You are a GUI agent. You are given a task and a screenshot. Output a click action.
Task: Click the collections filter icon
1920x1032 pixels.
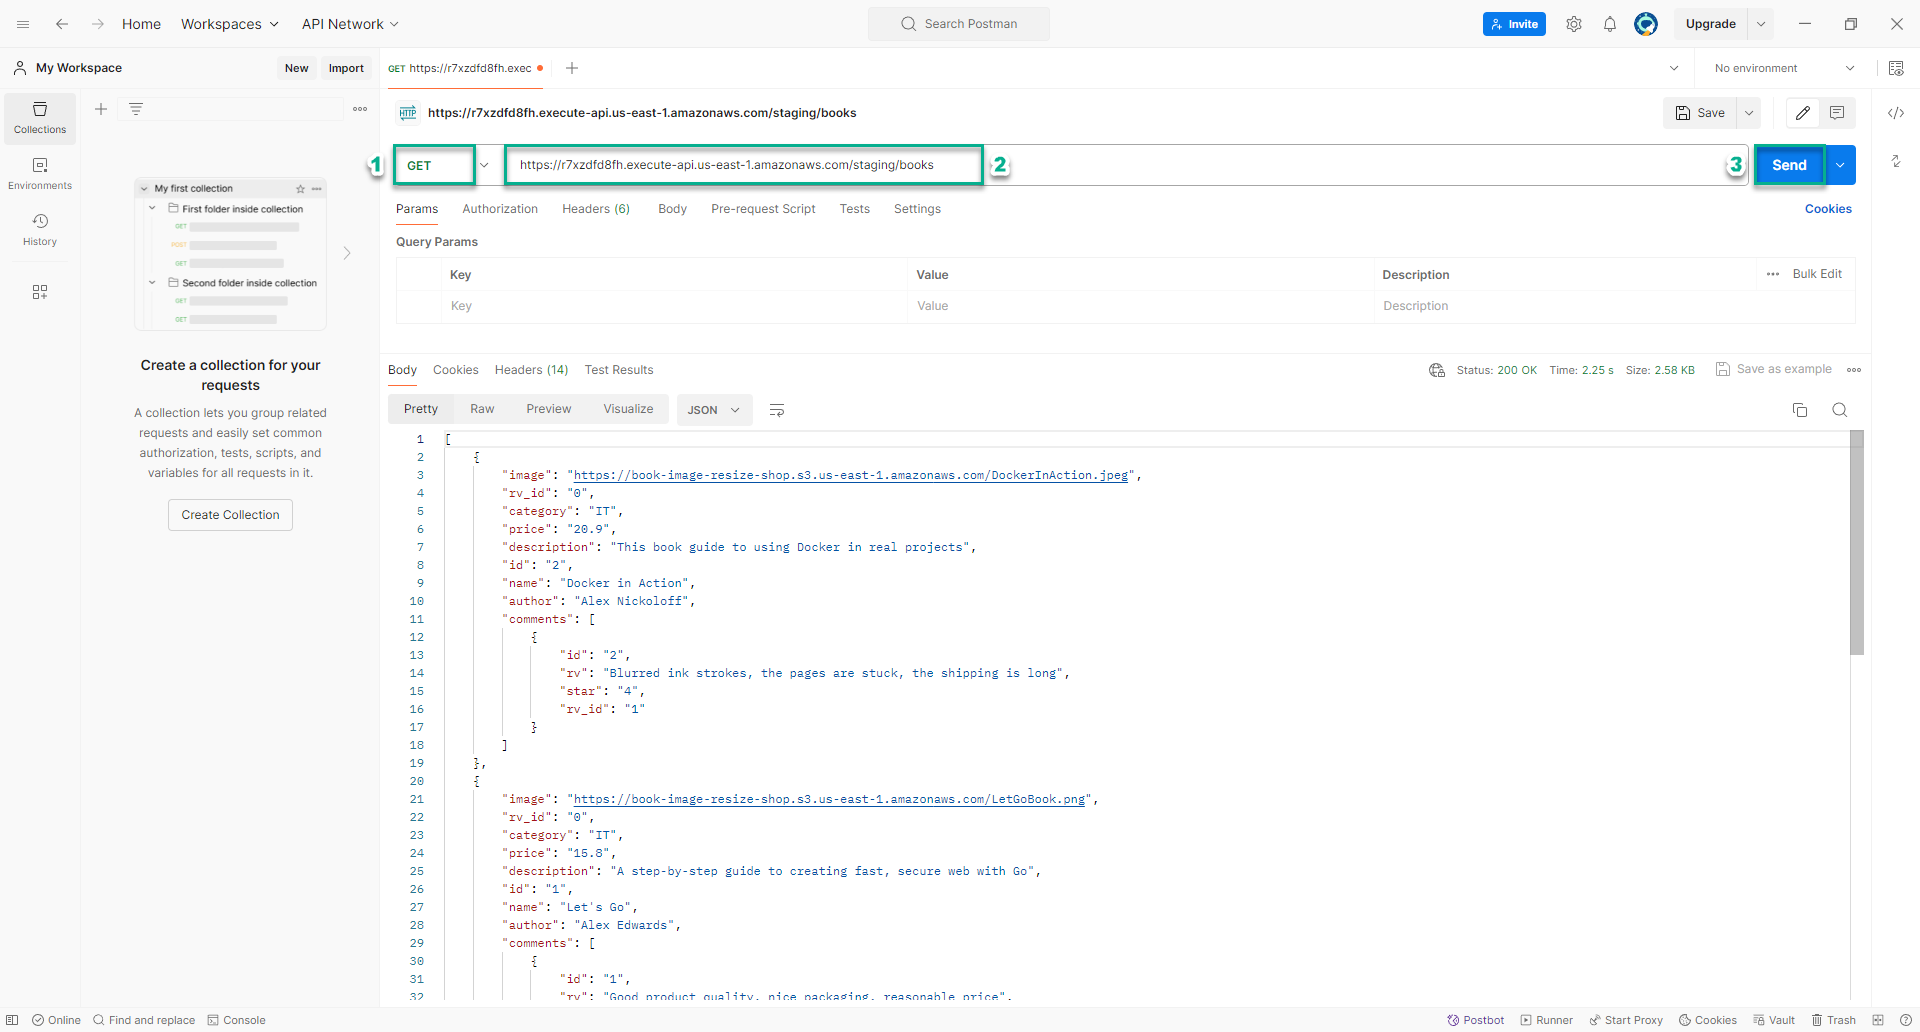136,109
